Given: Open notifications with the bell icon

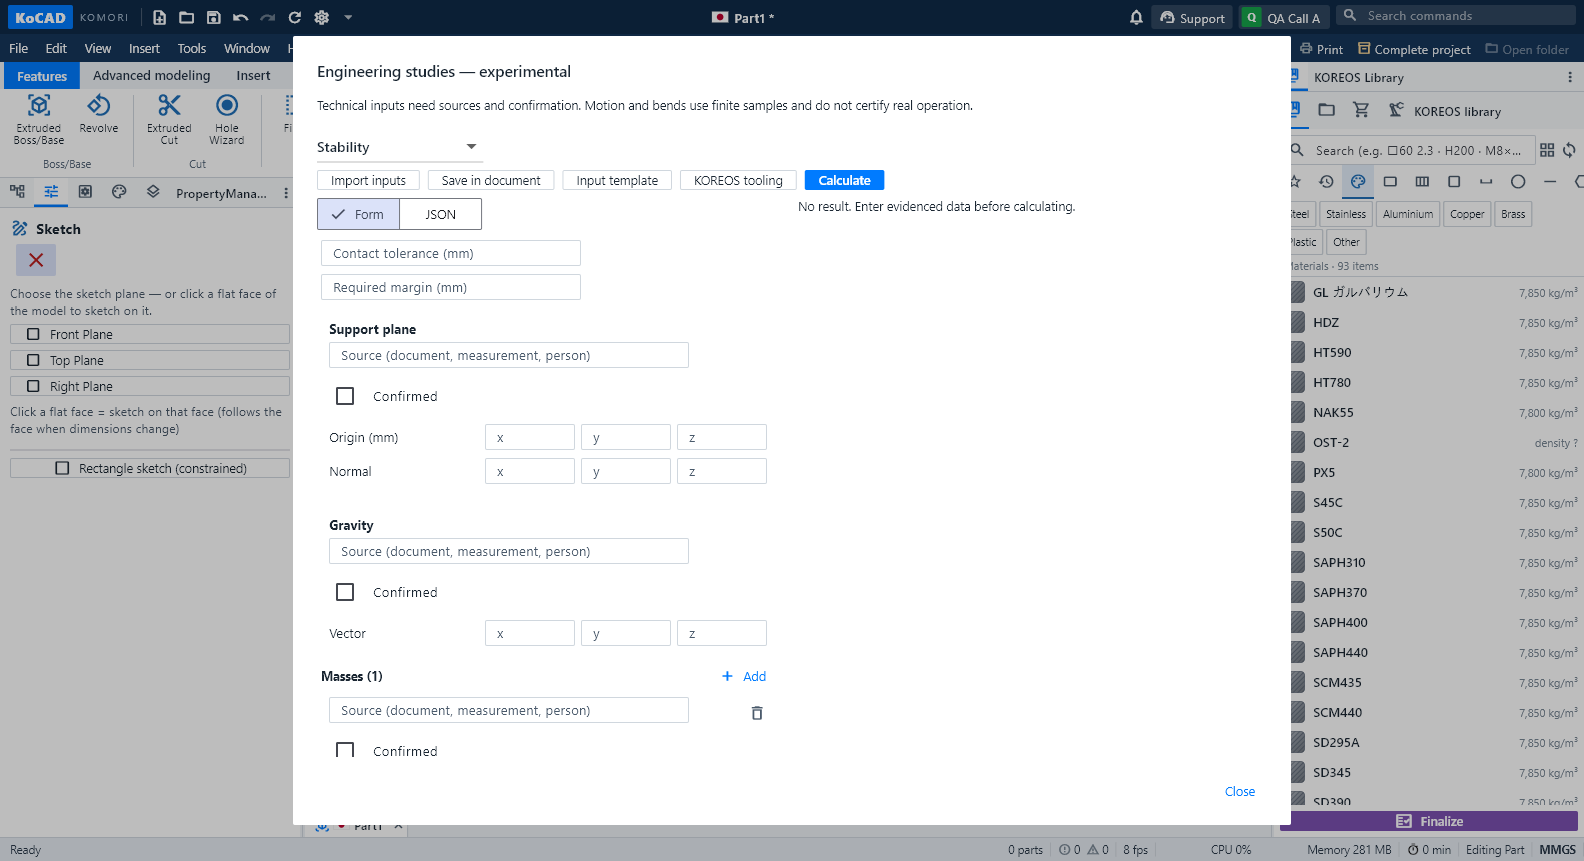Looking at the screenshot, I should [x=1136, y=17].
